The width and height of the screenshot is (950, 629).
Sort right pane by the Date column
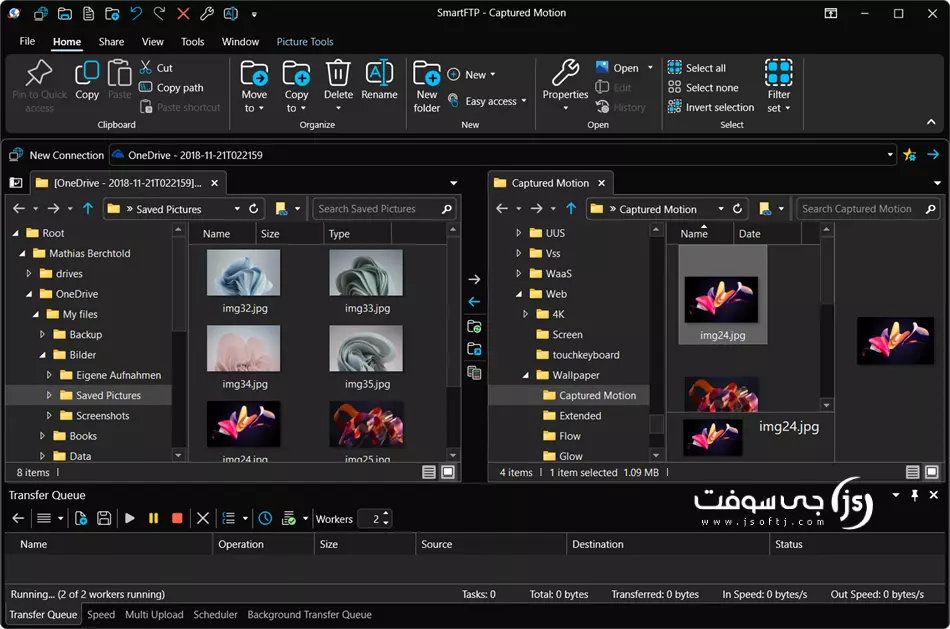point(767,234)
